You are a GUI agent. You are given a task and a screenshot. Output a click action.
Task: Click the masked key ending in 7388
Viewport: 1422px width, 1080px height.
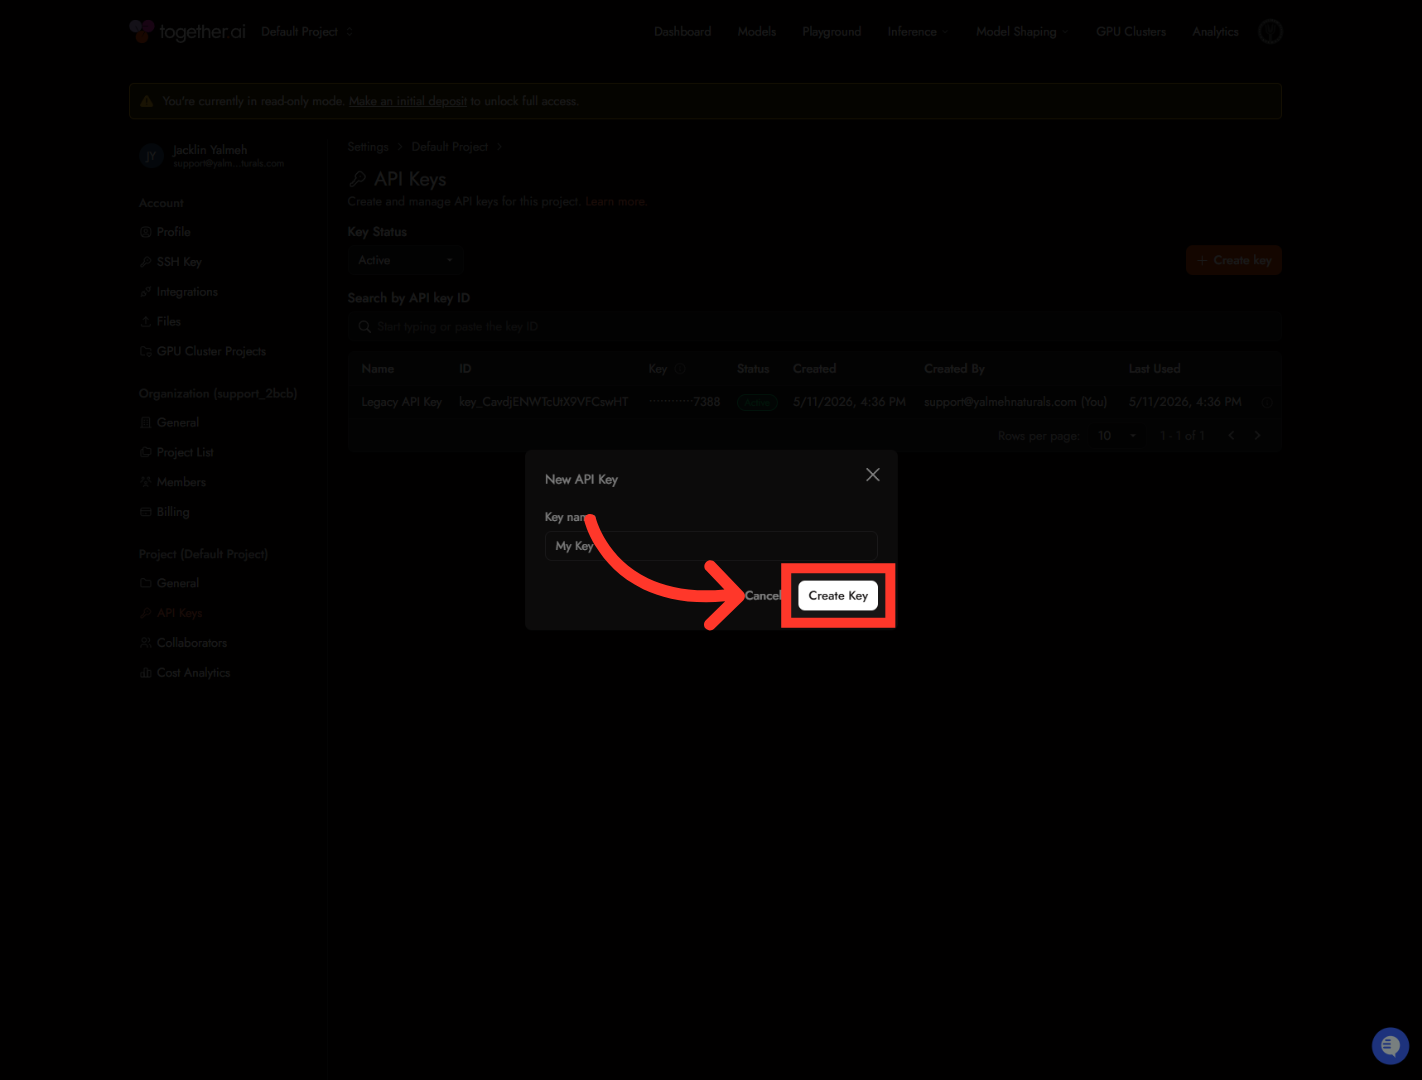[x=684, y=402]
